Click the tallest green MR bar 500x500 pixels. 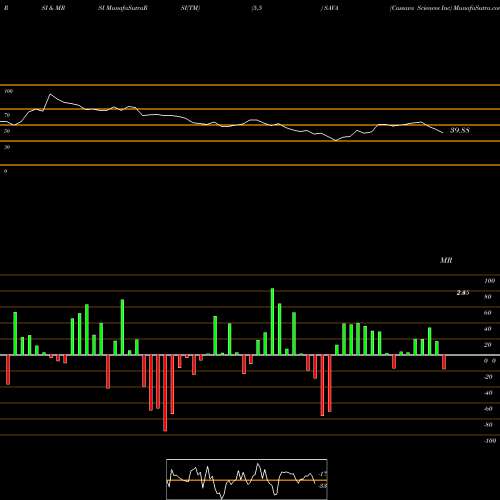point(272,322)
